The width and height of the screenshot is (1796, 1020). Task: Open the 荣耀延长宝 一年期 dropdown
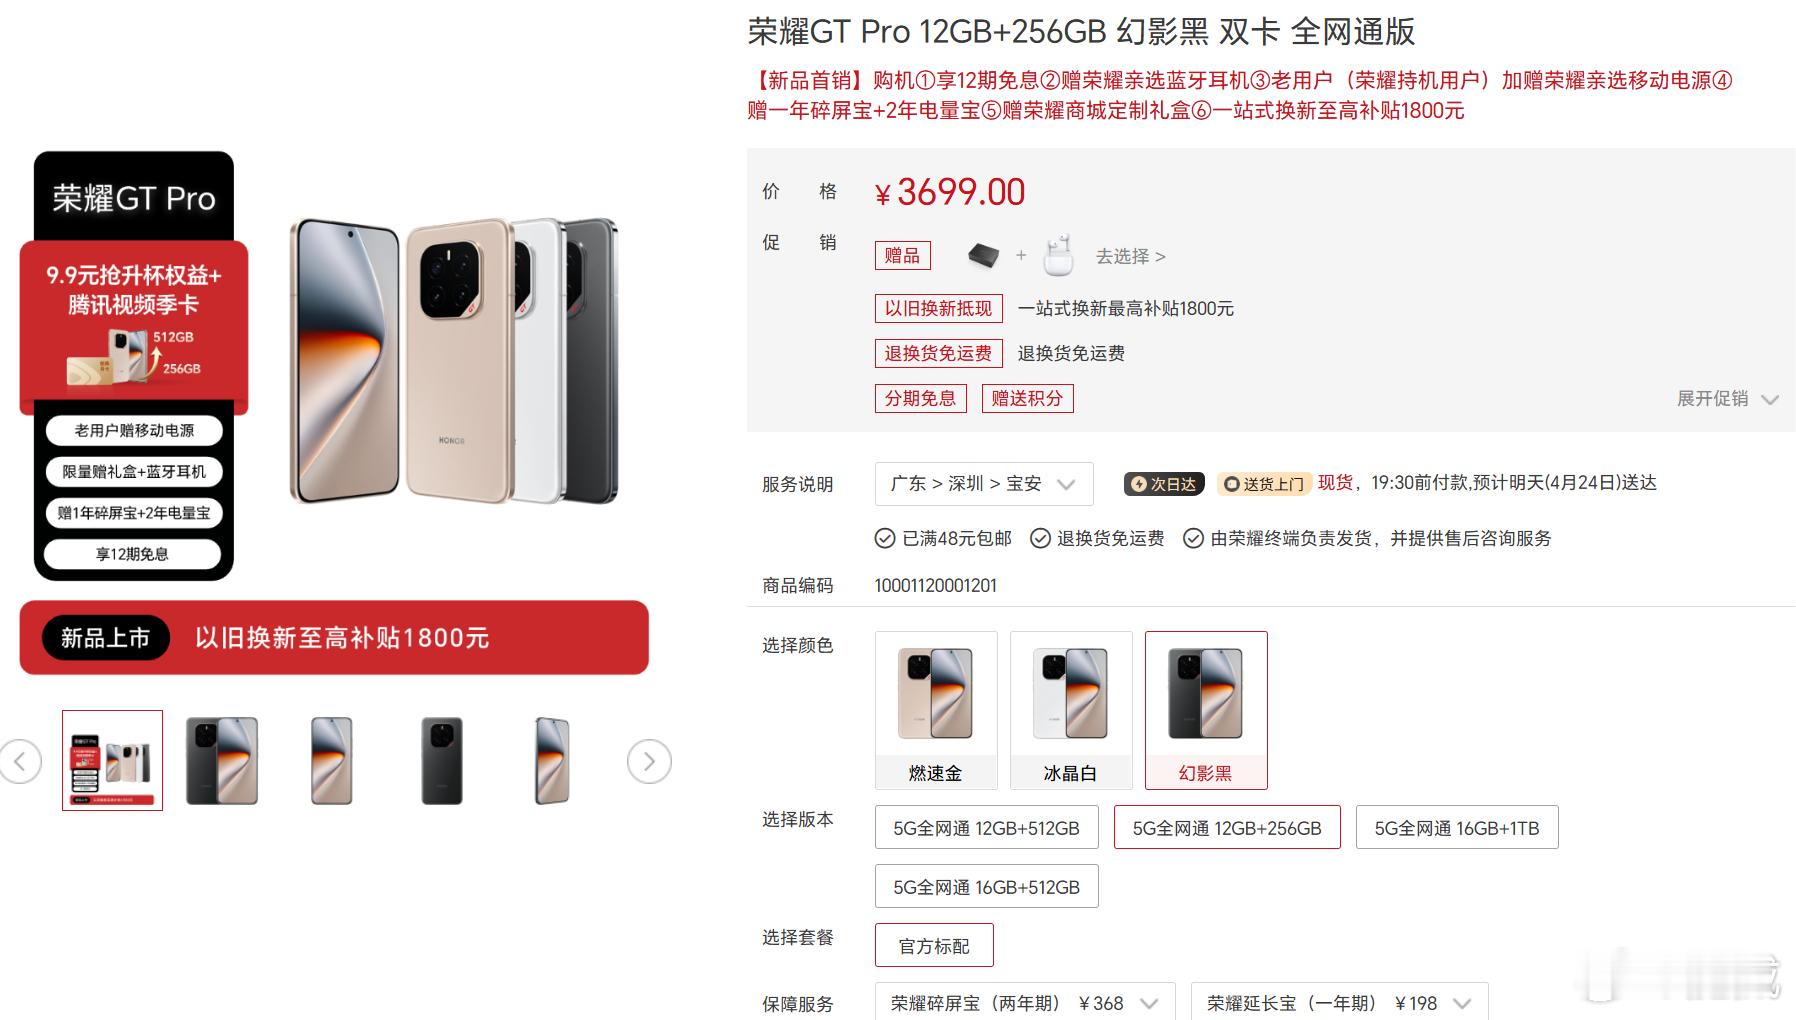tap(1339, 1003)
